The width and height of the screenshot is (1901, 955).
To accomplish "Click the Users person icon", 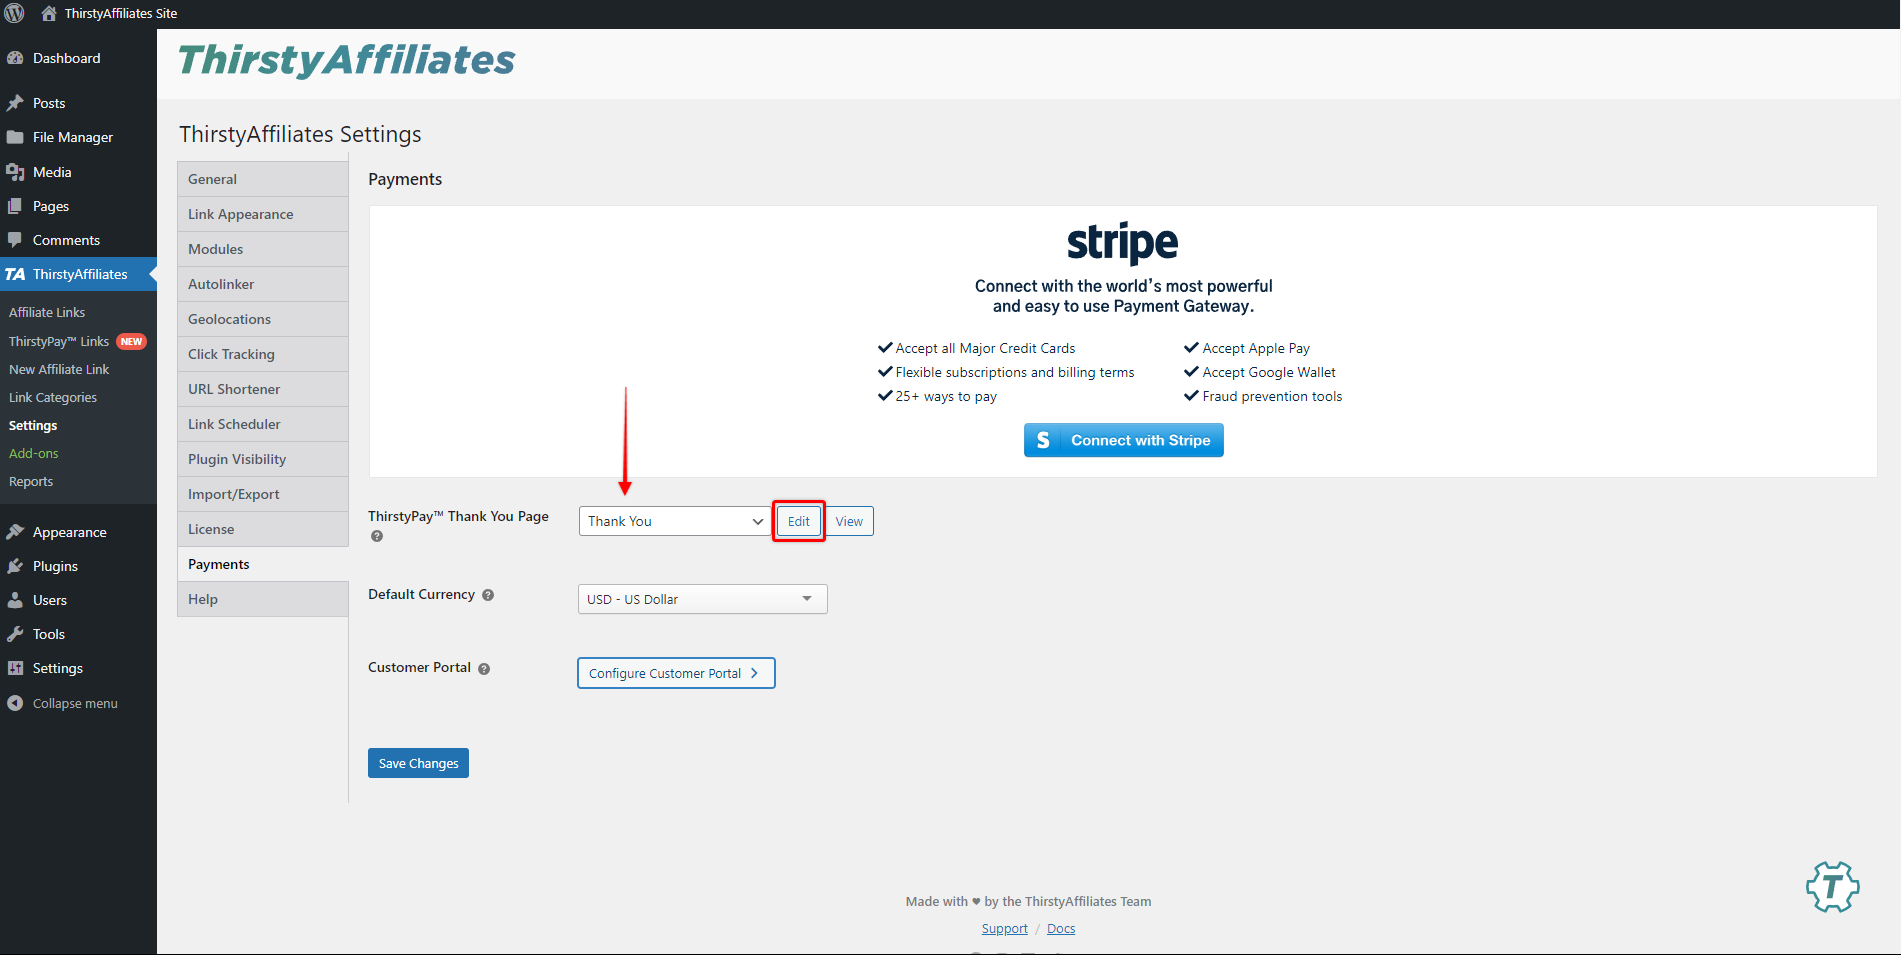I will [15, 600].
